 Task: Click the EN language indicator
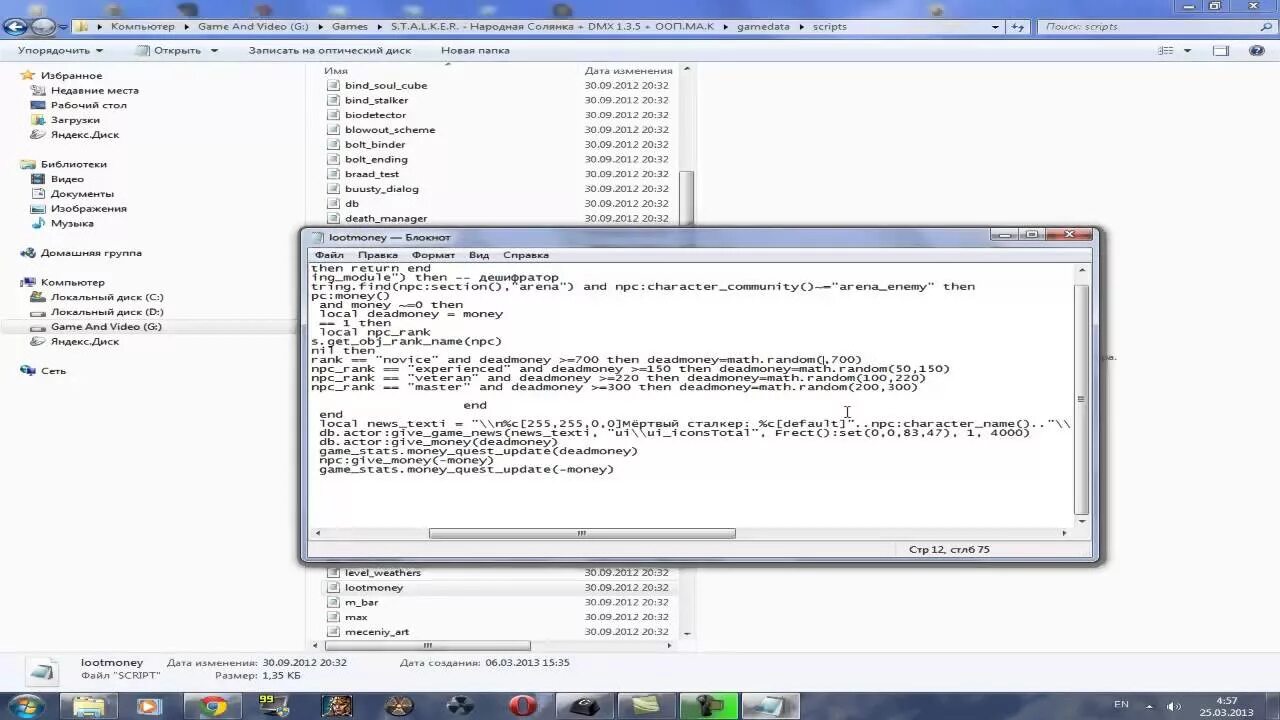point(1122,705)
